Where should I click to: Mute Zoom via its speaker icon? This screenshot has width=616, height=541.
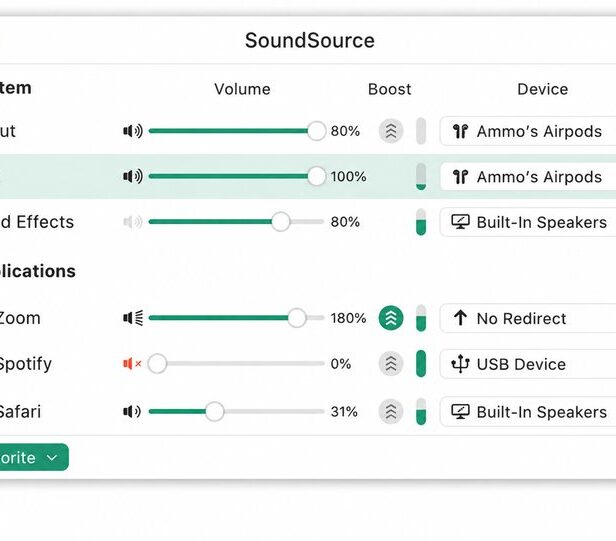(133, 318)
